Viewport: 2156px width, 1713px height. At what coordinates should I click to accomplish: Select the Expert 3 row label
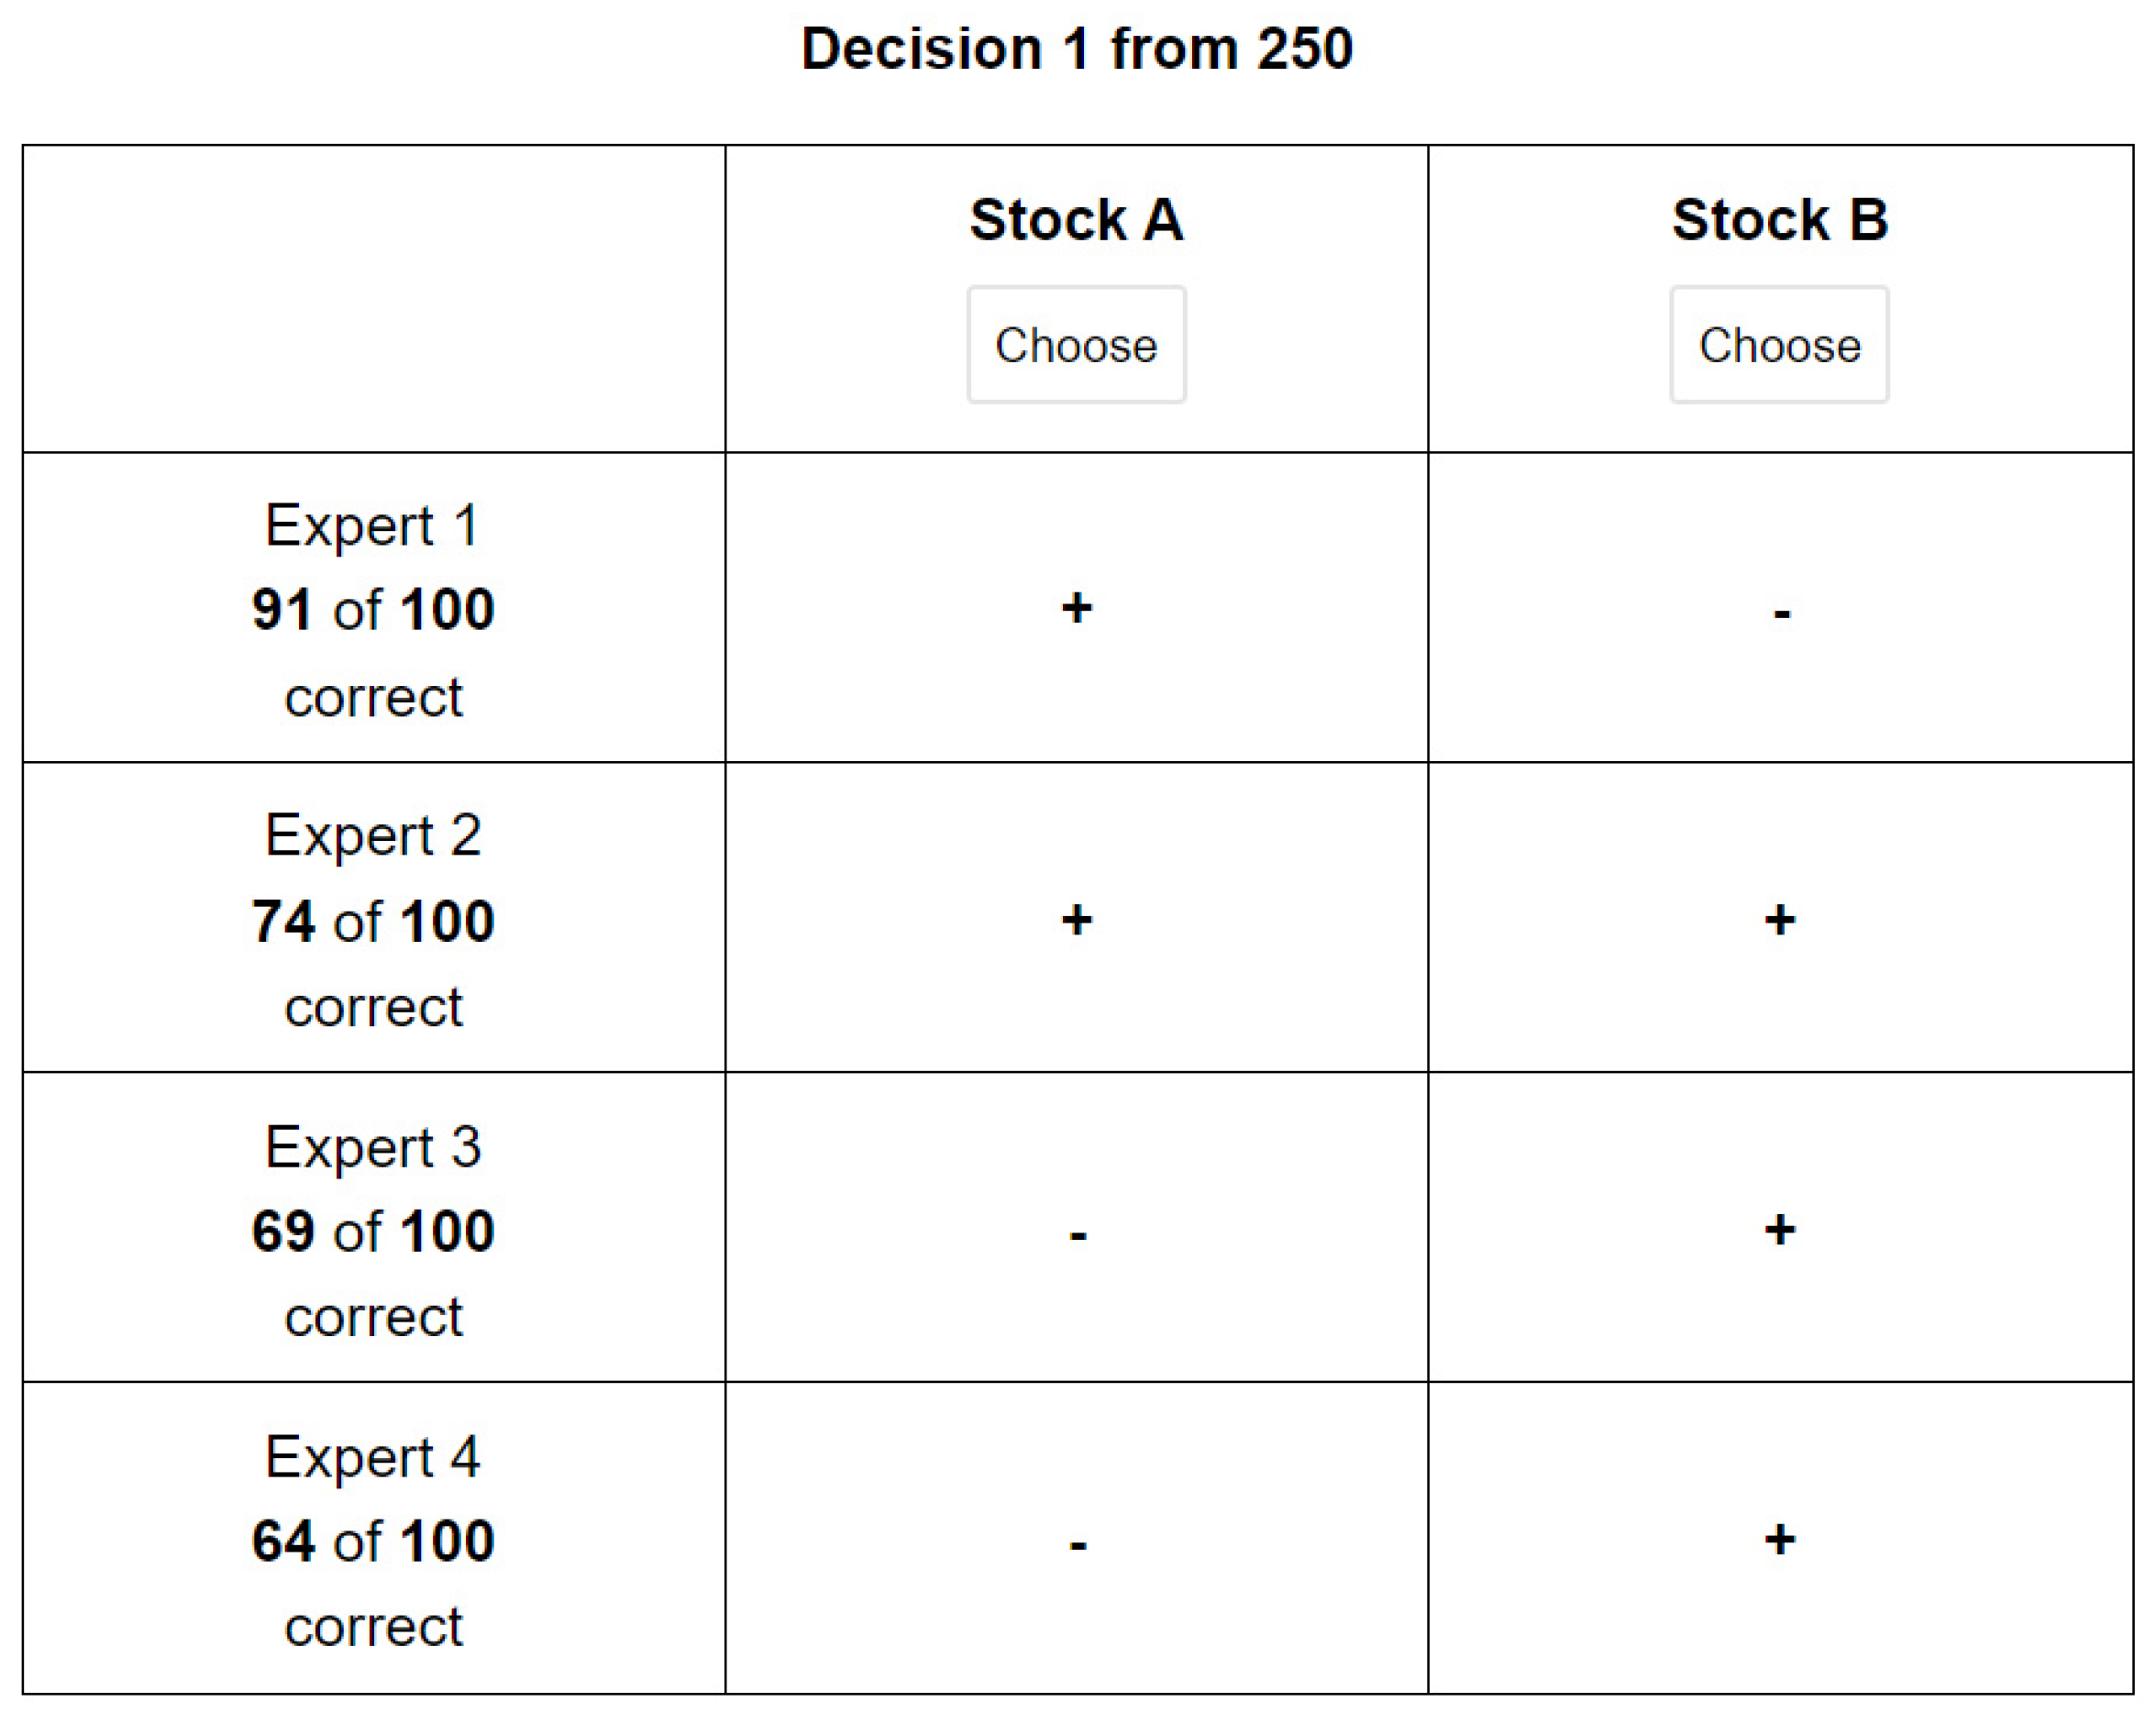373,1146
